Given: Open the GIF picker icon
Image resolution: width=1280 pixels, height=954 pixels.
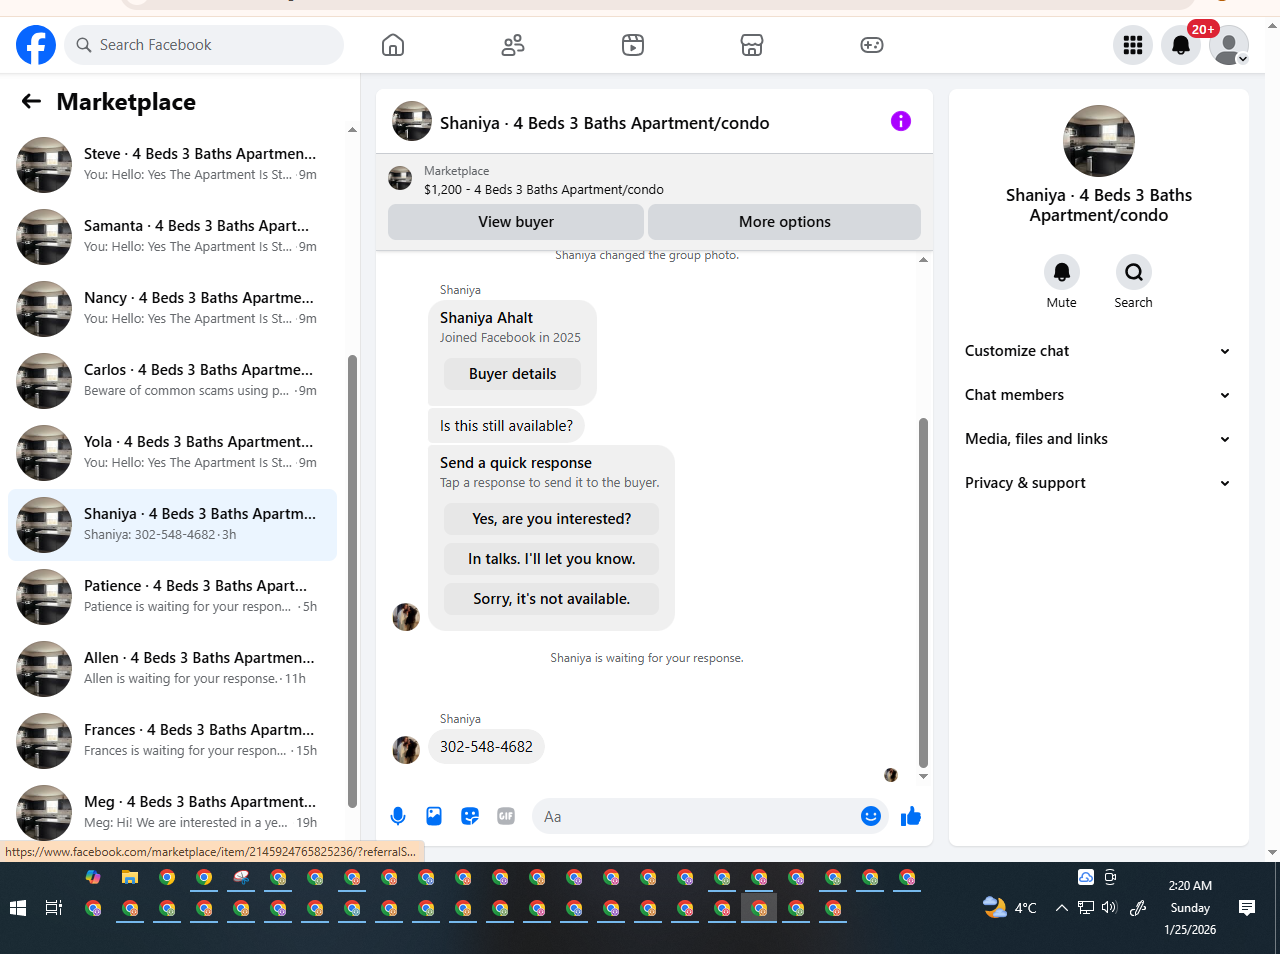Looking at the screenshot, I should click(506, 816).
